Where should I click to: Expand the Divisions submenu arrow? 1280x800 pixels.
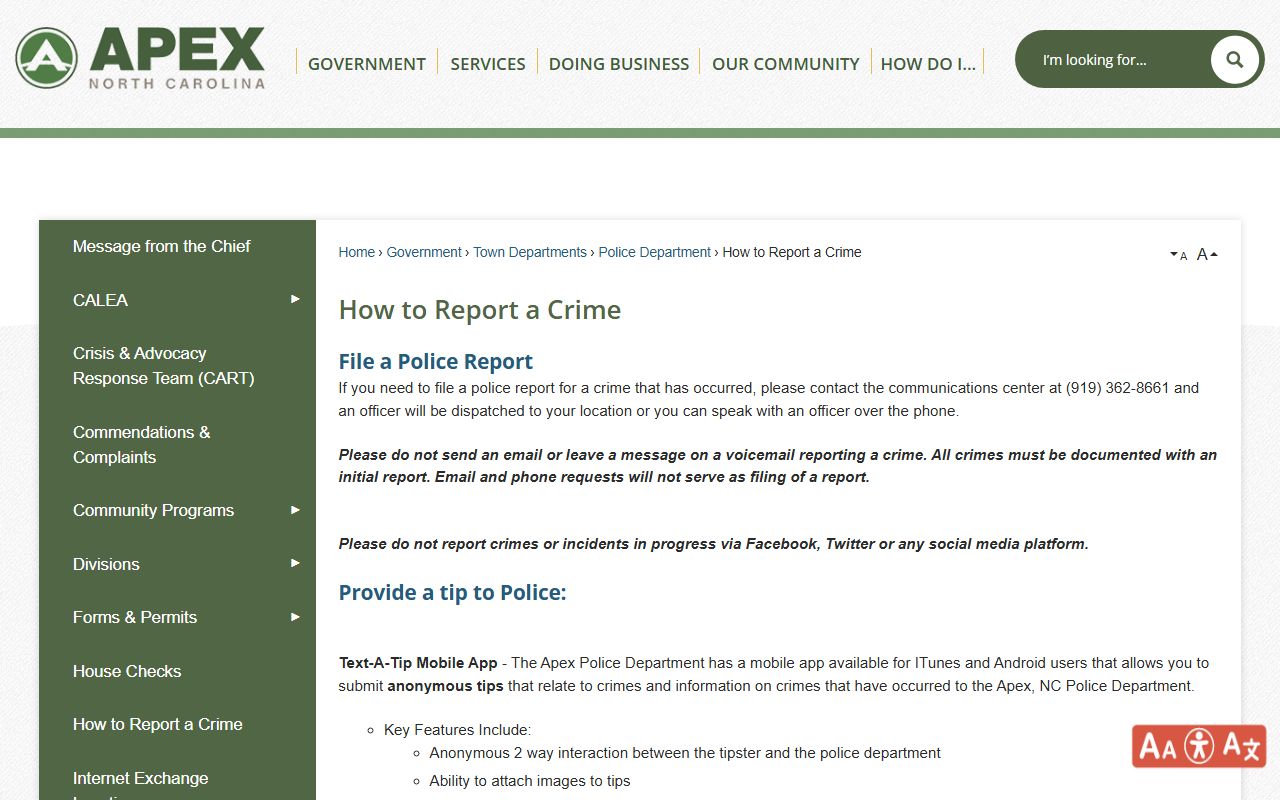295,563
